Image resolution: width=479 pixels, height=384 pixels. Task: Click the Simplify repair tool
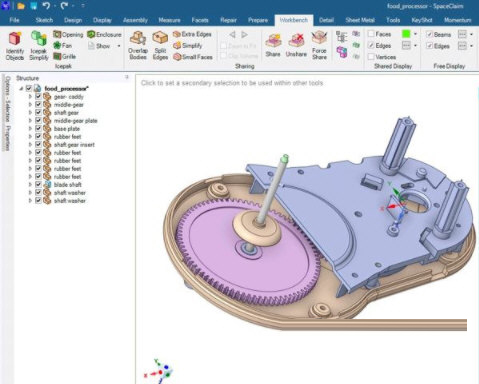pyautogui.click(x=188, y=46)
